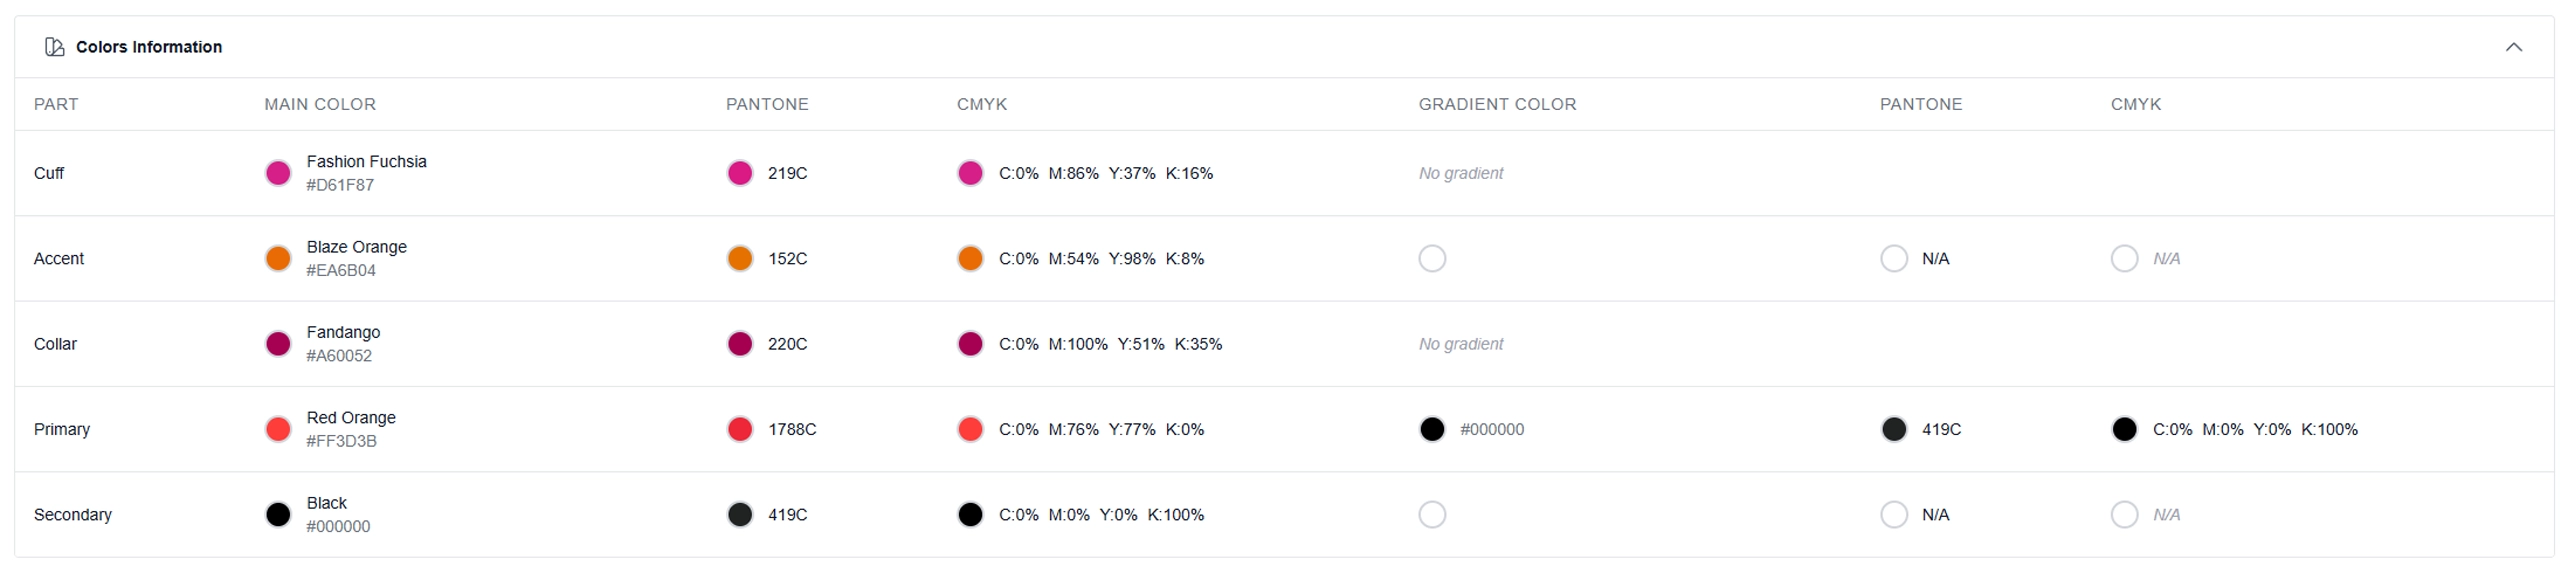Click the Pantone 152C swatch
The width and height of the screenshot is (2560, 572).
tap(740, 258)
